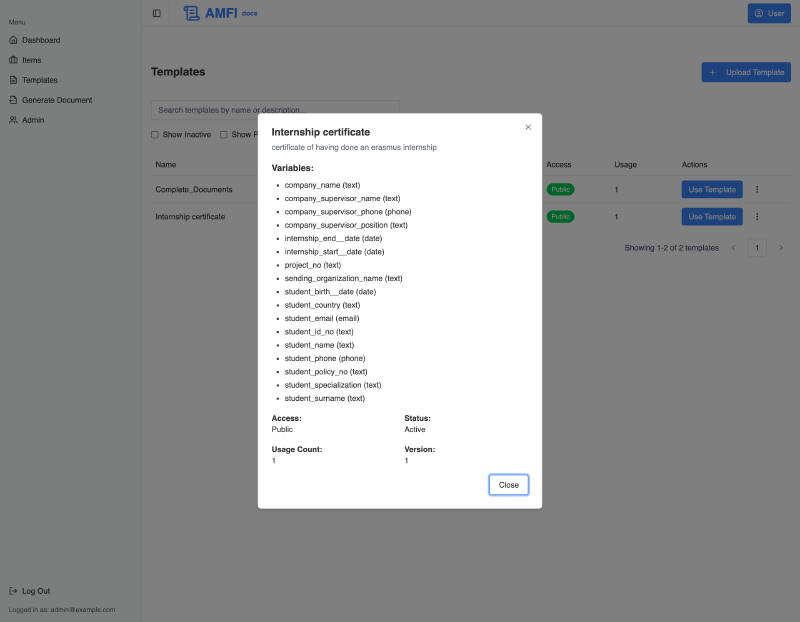Click the Status value Active
800x622 pixels.
coord(415,429)
